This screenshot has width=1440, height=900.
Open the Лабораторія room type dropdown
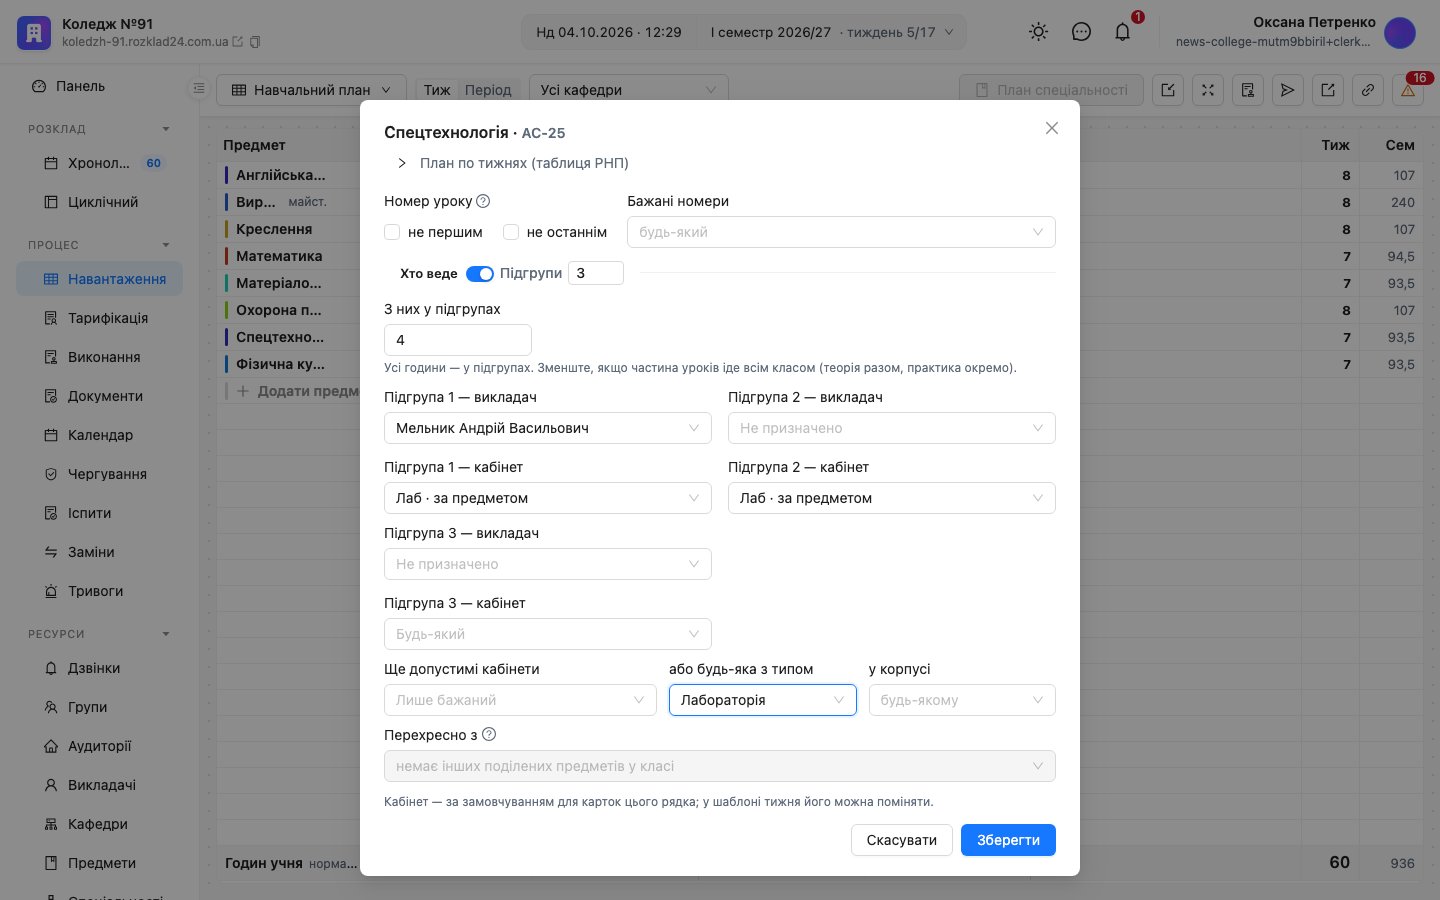point(763,700)
